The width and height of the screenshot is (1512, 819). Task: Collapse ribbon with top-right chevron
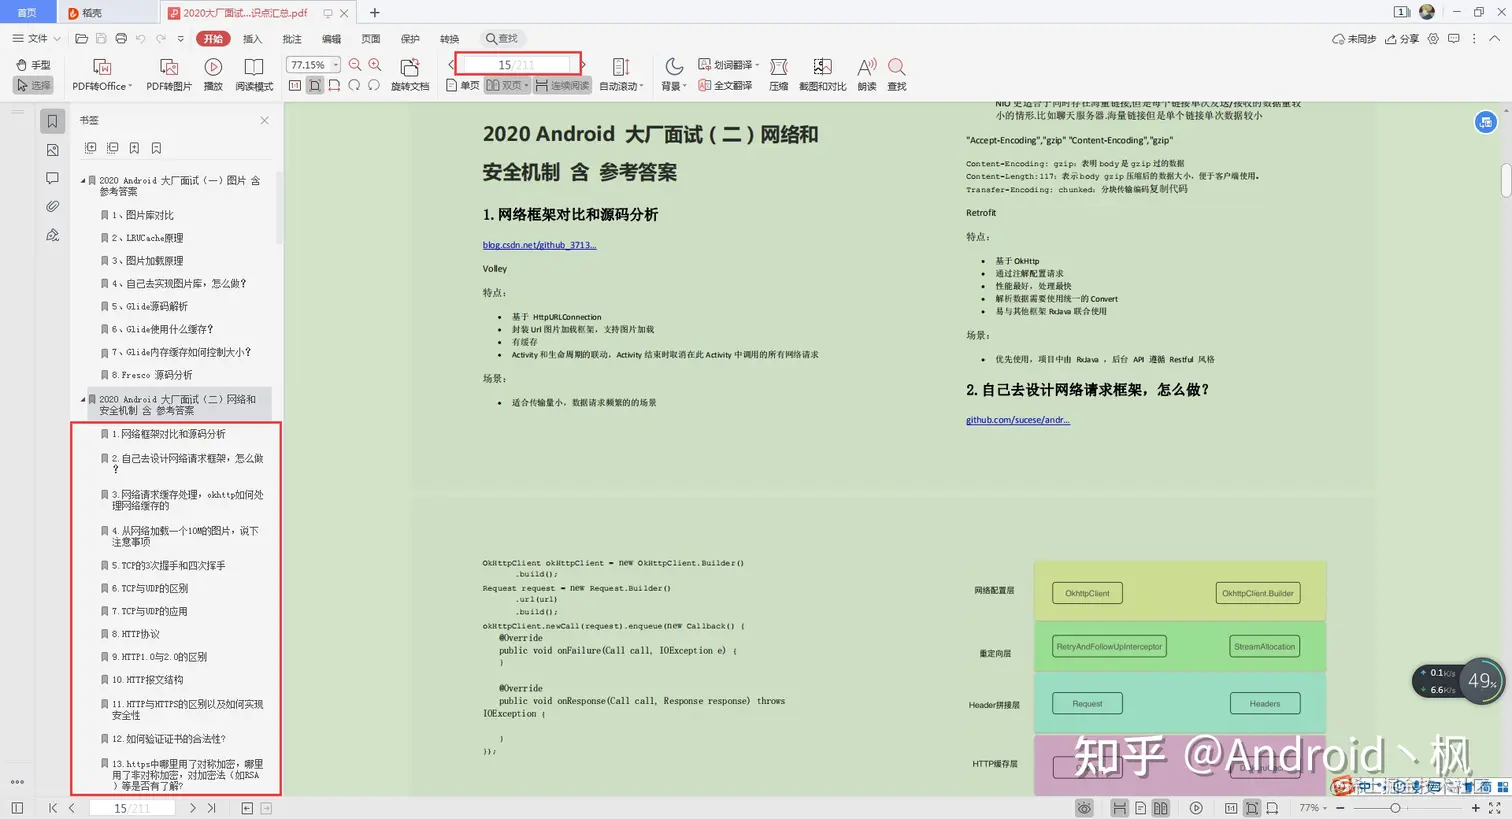coord(1494,39)
